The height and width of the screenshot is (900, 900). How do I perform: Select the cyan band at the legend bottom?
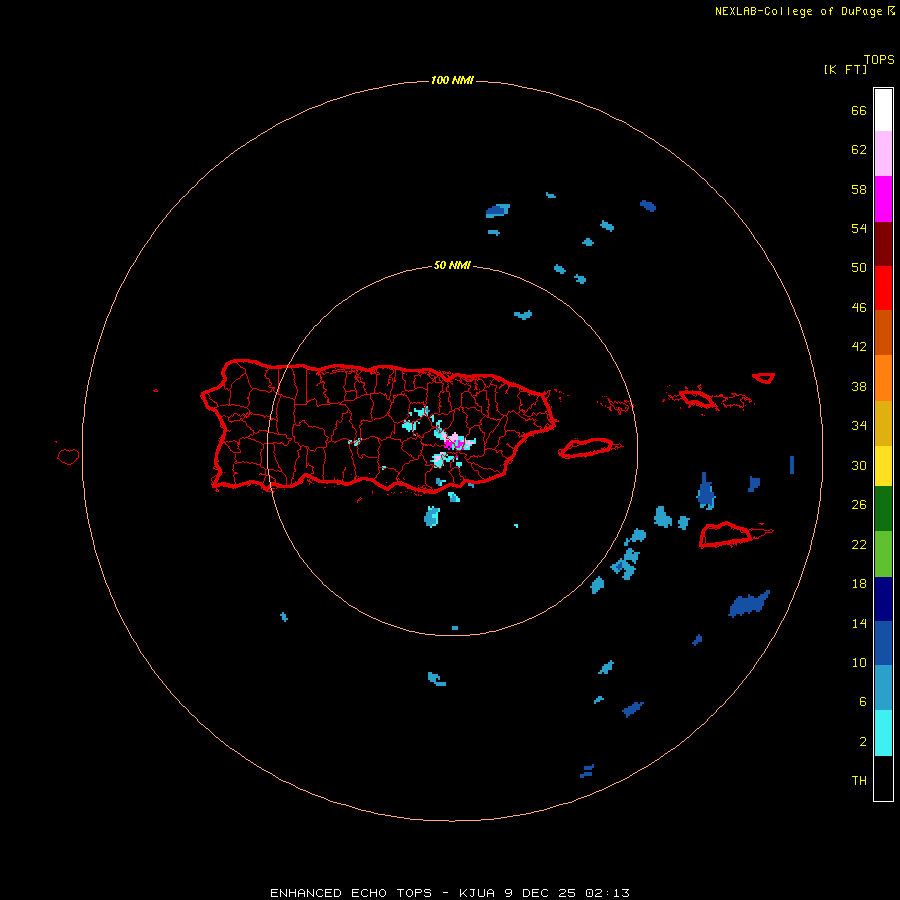(x=883, y=733)
